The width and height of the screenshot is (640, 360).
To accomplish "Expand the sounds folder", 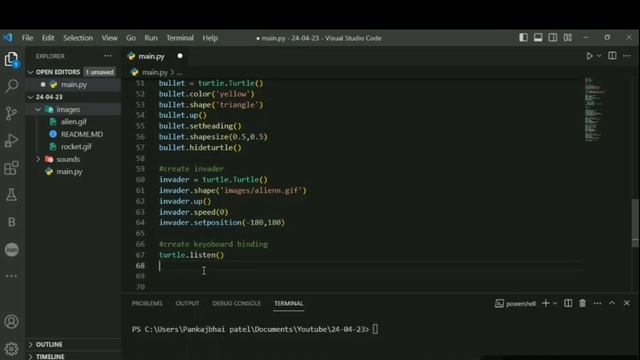I will (x=38, y=159).
